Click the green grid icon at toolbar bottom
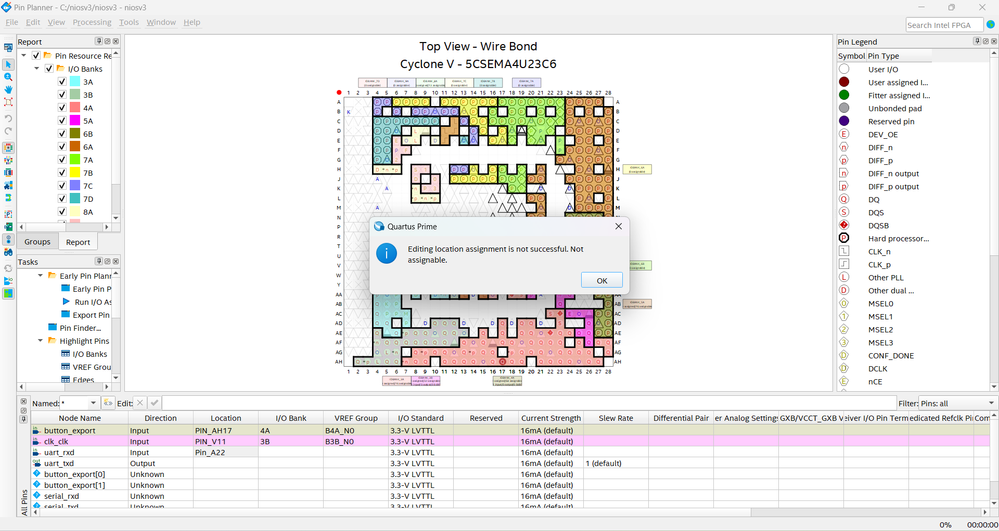Viewport: 999px width, 531px height. [8, 293]
